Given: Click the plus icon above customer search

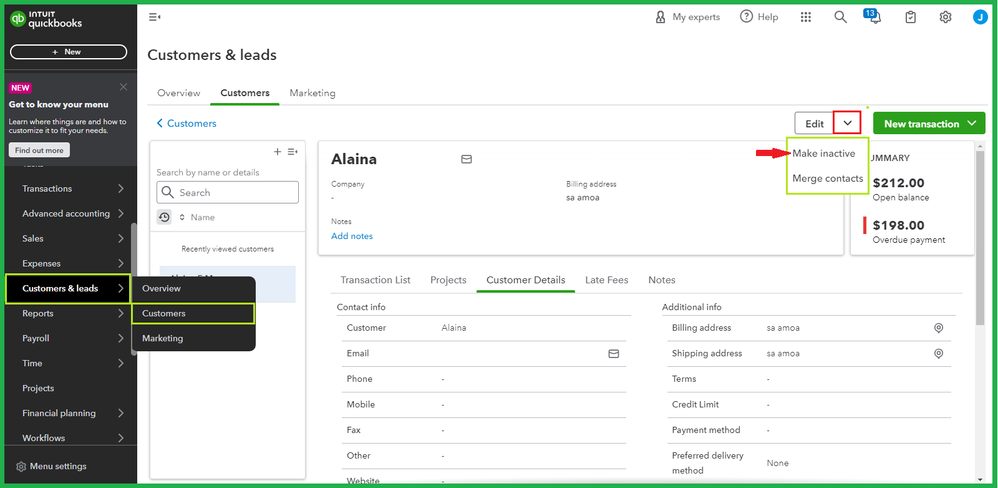Looking at the screenshot, I should (277, 152).
